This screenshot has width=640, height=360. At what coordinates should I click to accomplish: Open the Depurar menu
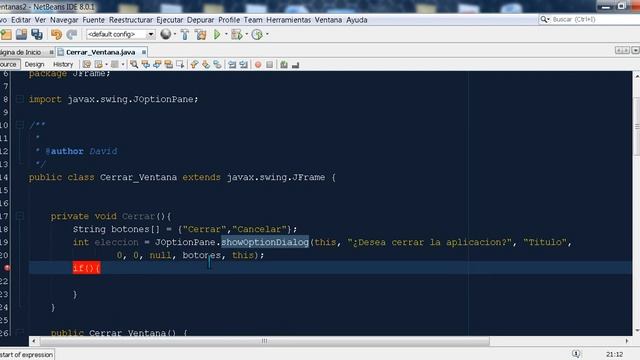click(x=200, y=20)
